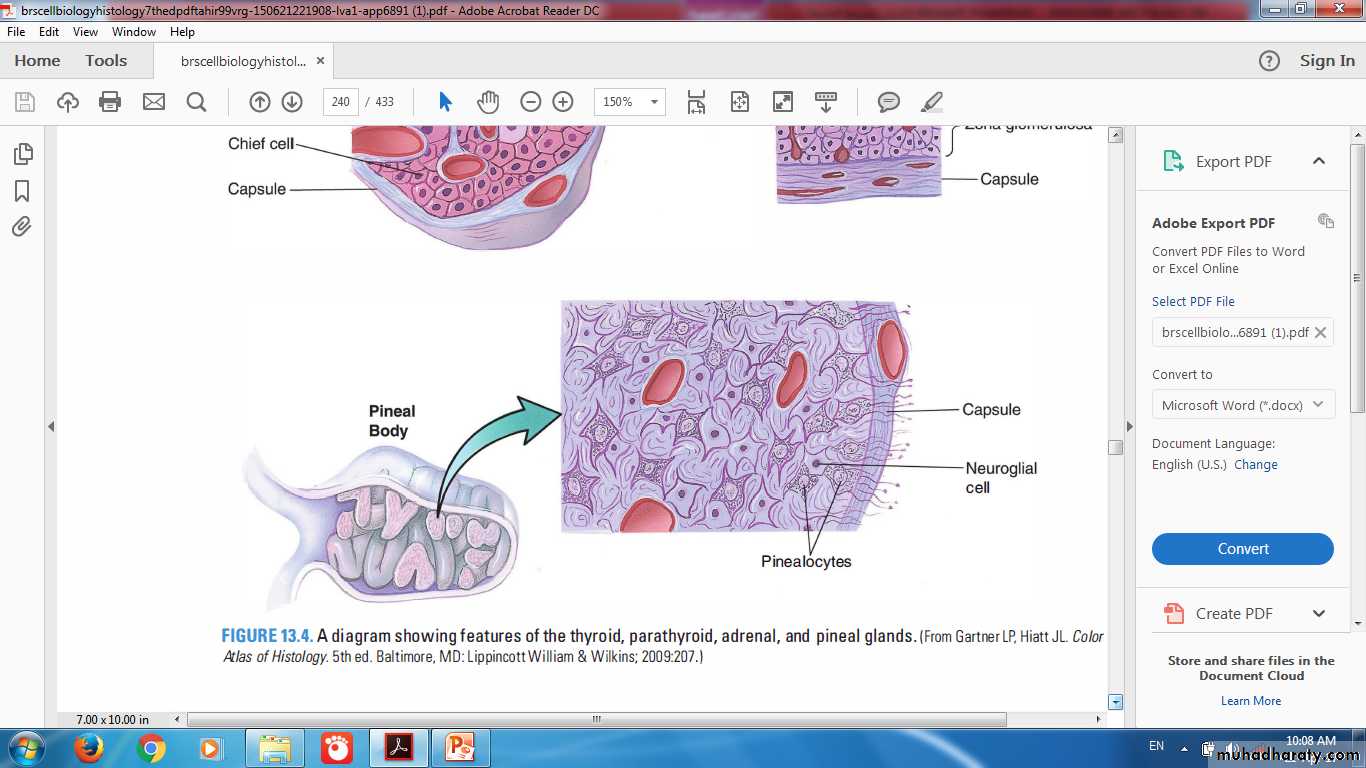Select the Hand pan tool

(488, 102)
